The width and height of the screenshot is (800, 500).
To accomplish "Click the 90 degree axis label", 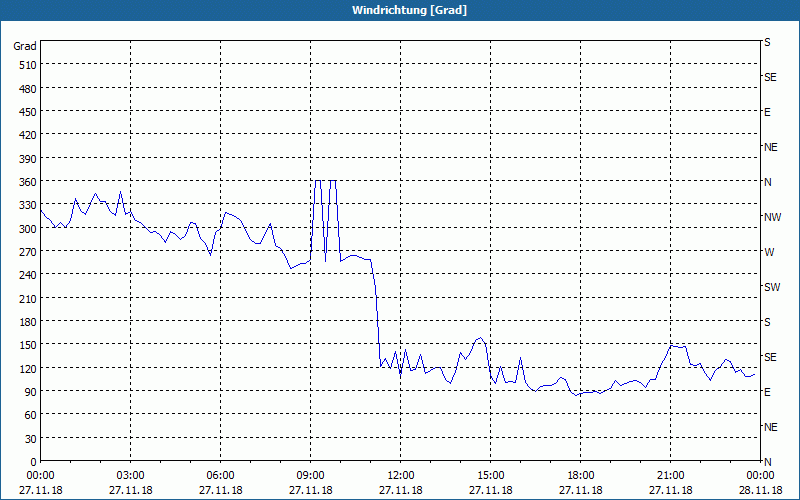I will pyautogui.click(x=31, y=392).
